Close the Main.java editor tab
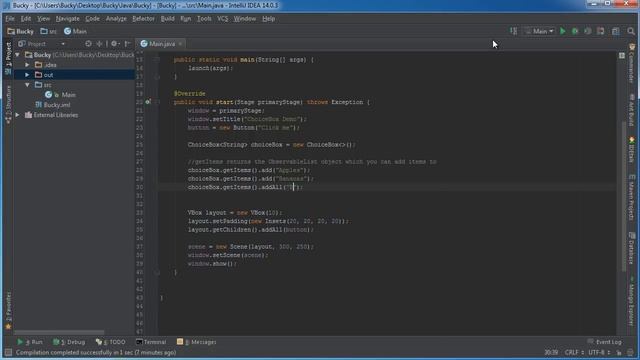640x360 pixels. click(x=180, y=44)
